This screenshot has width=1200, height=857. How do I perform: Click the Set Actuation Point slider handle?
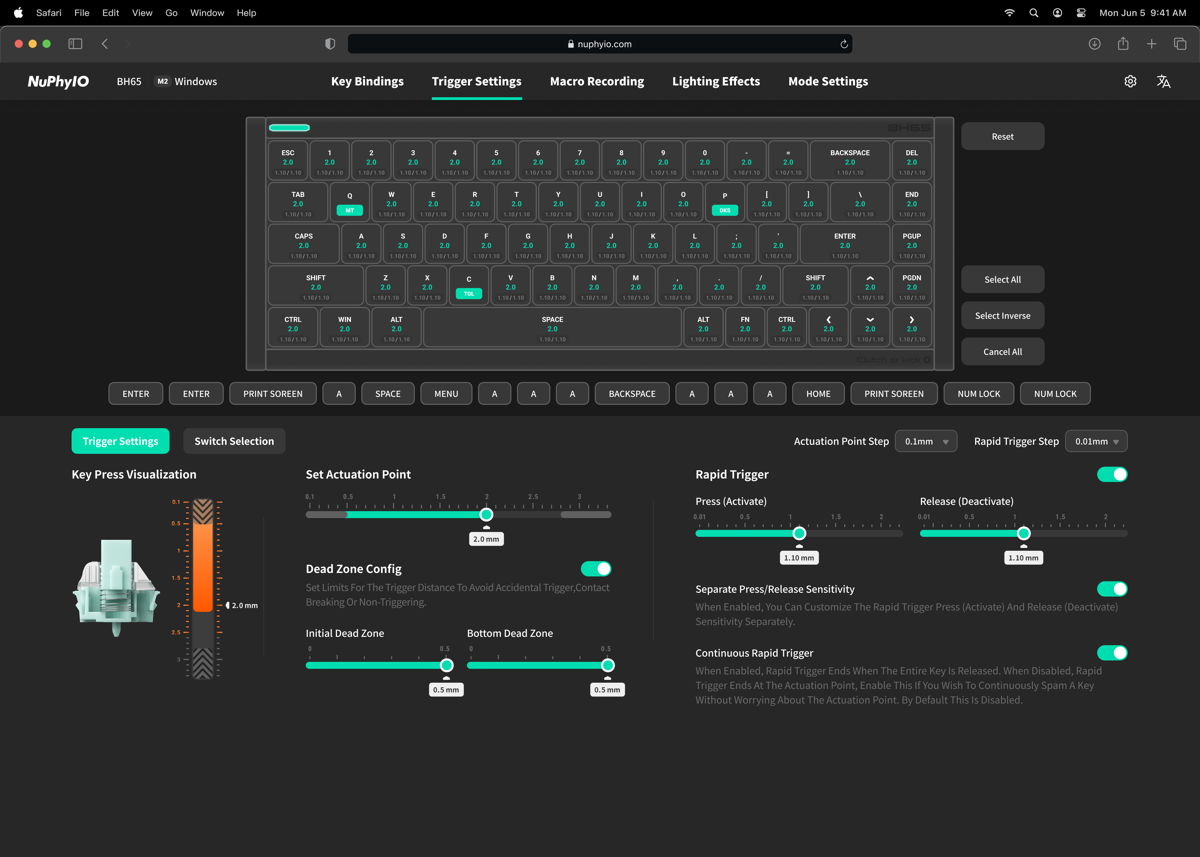(486, 514)
